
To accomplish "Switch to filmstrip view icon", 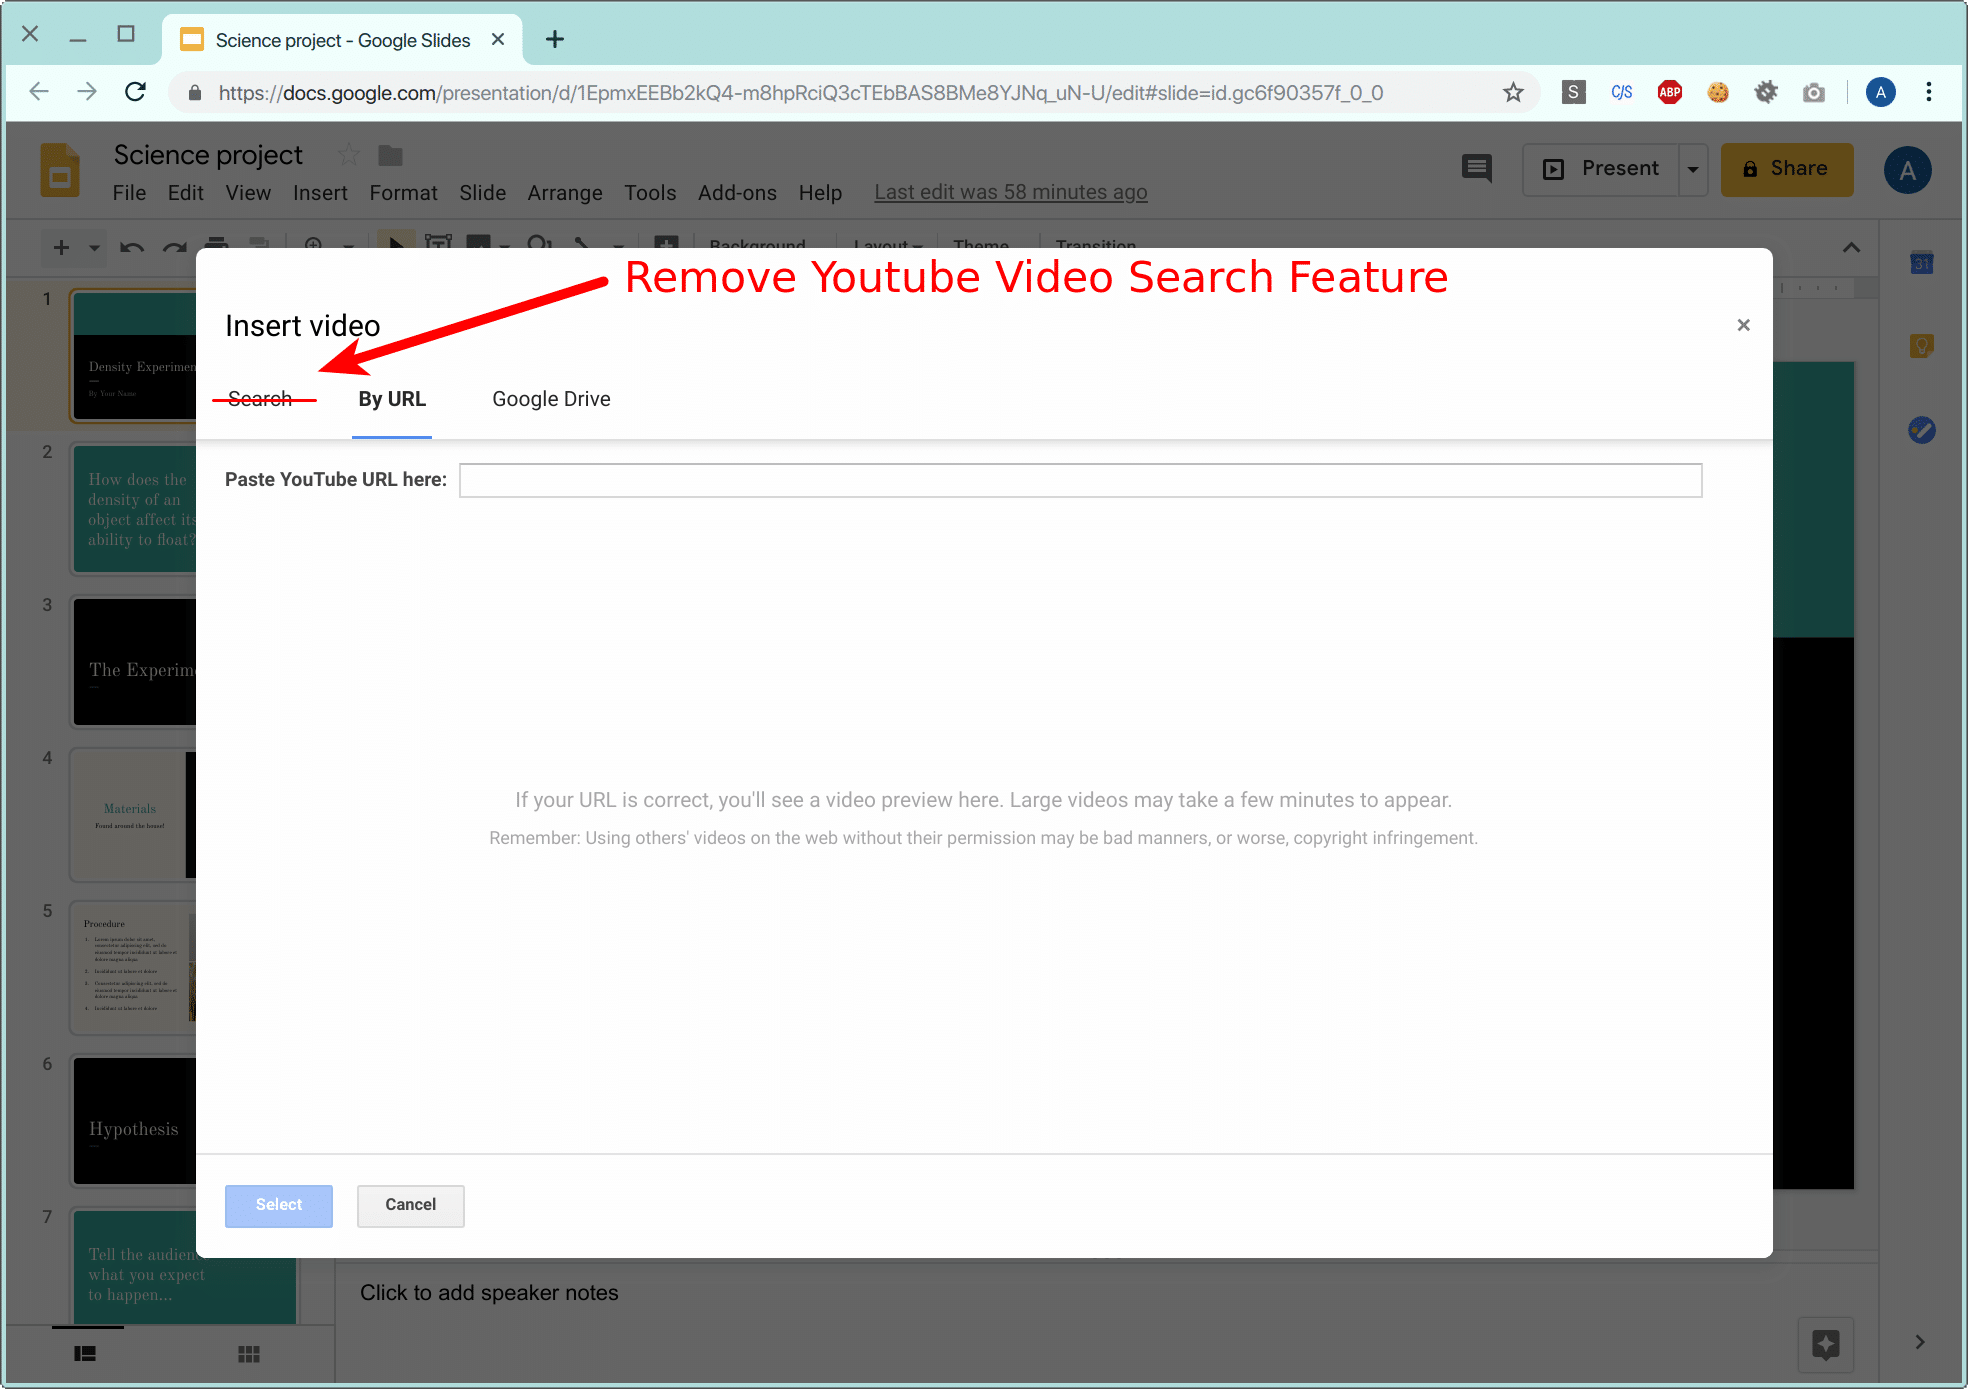I will point(85,1354).
